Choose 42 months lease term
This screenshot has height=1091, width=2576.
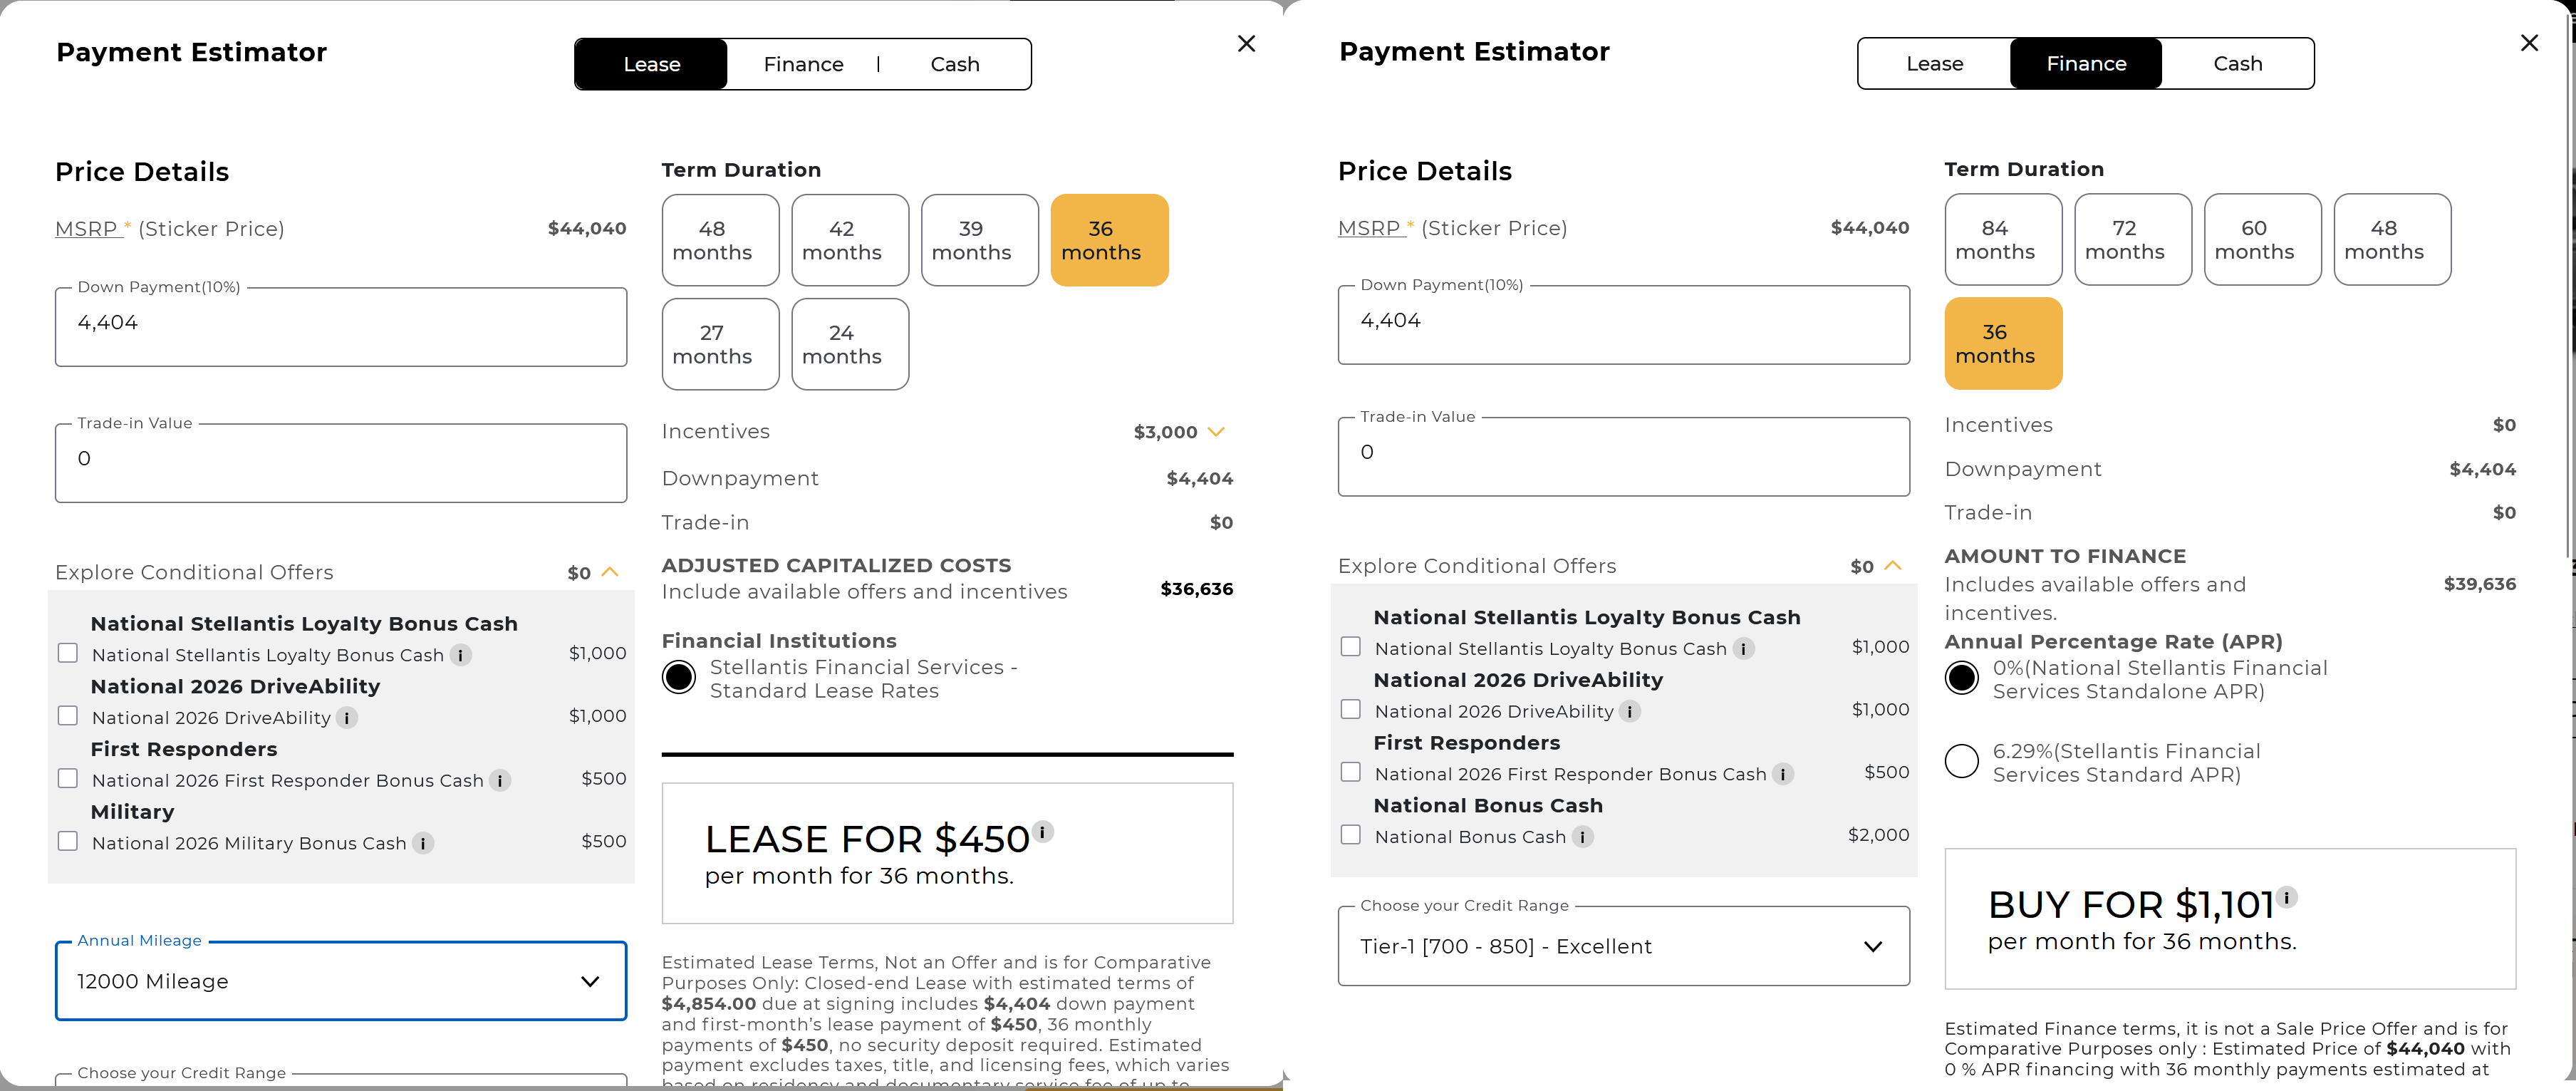(x=850, y=240)
